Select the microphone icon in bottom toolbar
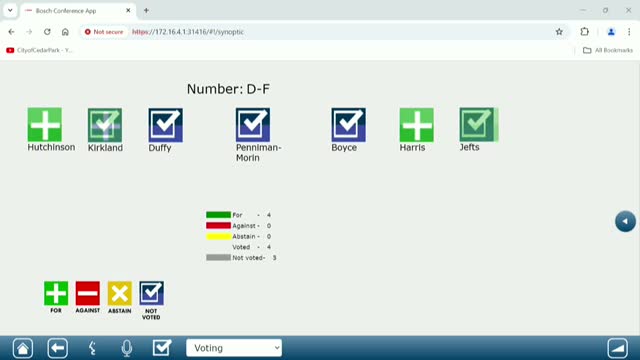This screenshot has height=360, width=640. click(127, 348)
